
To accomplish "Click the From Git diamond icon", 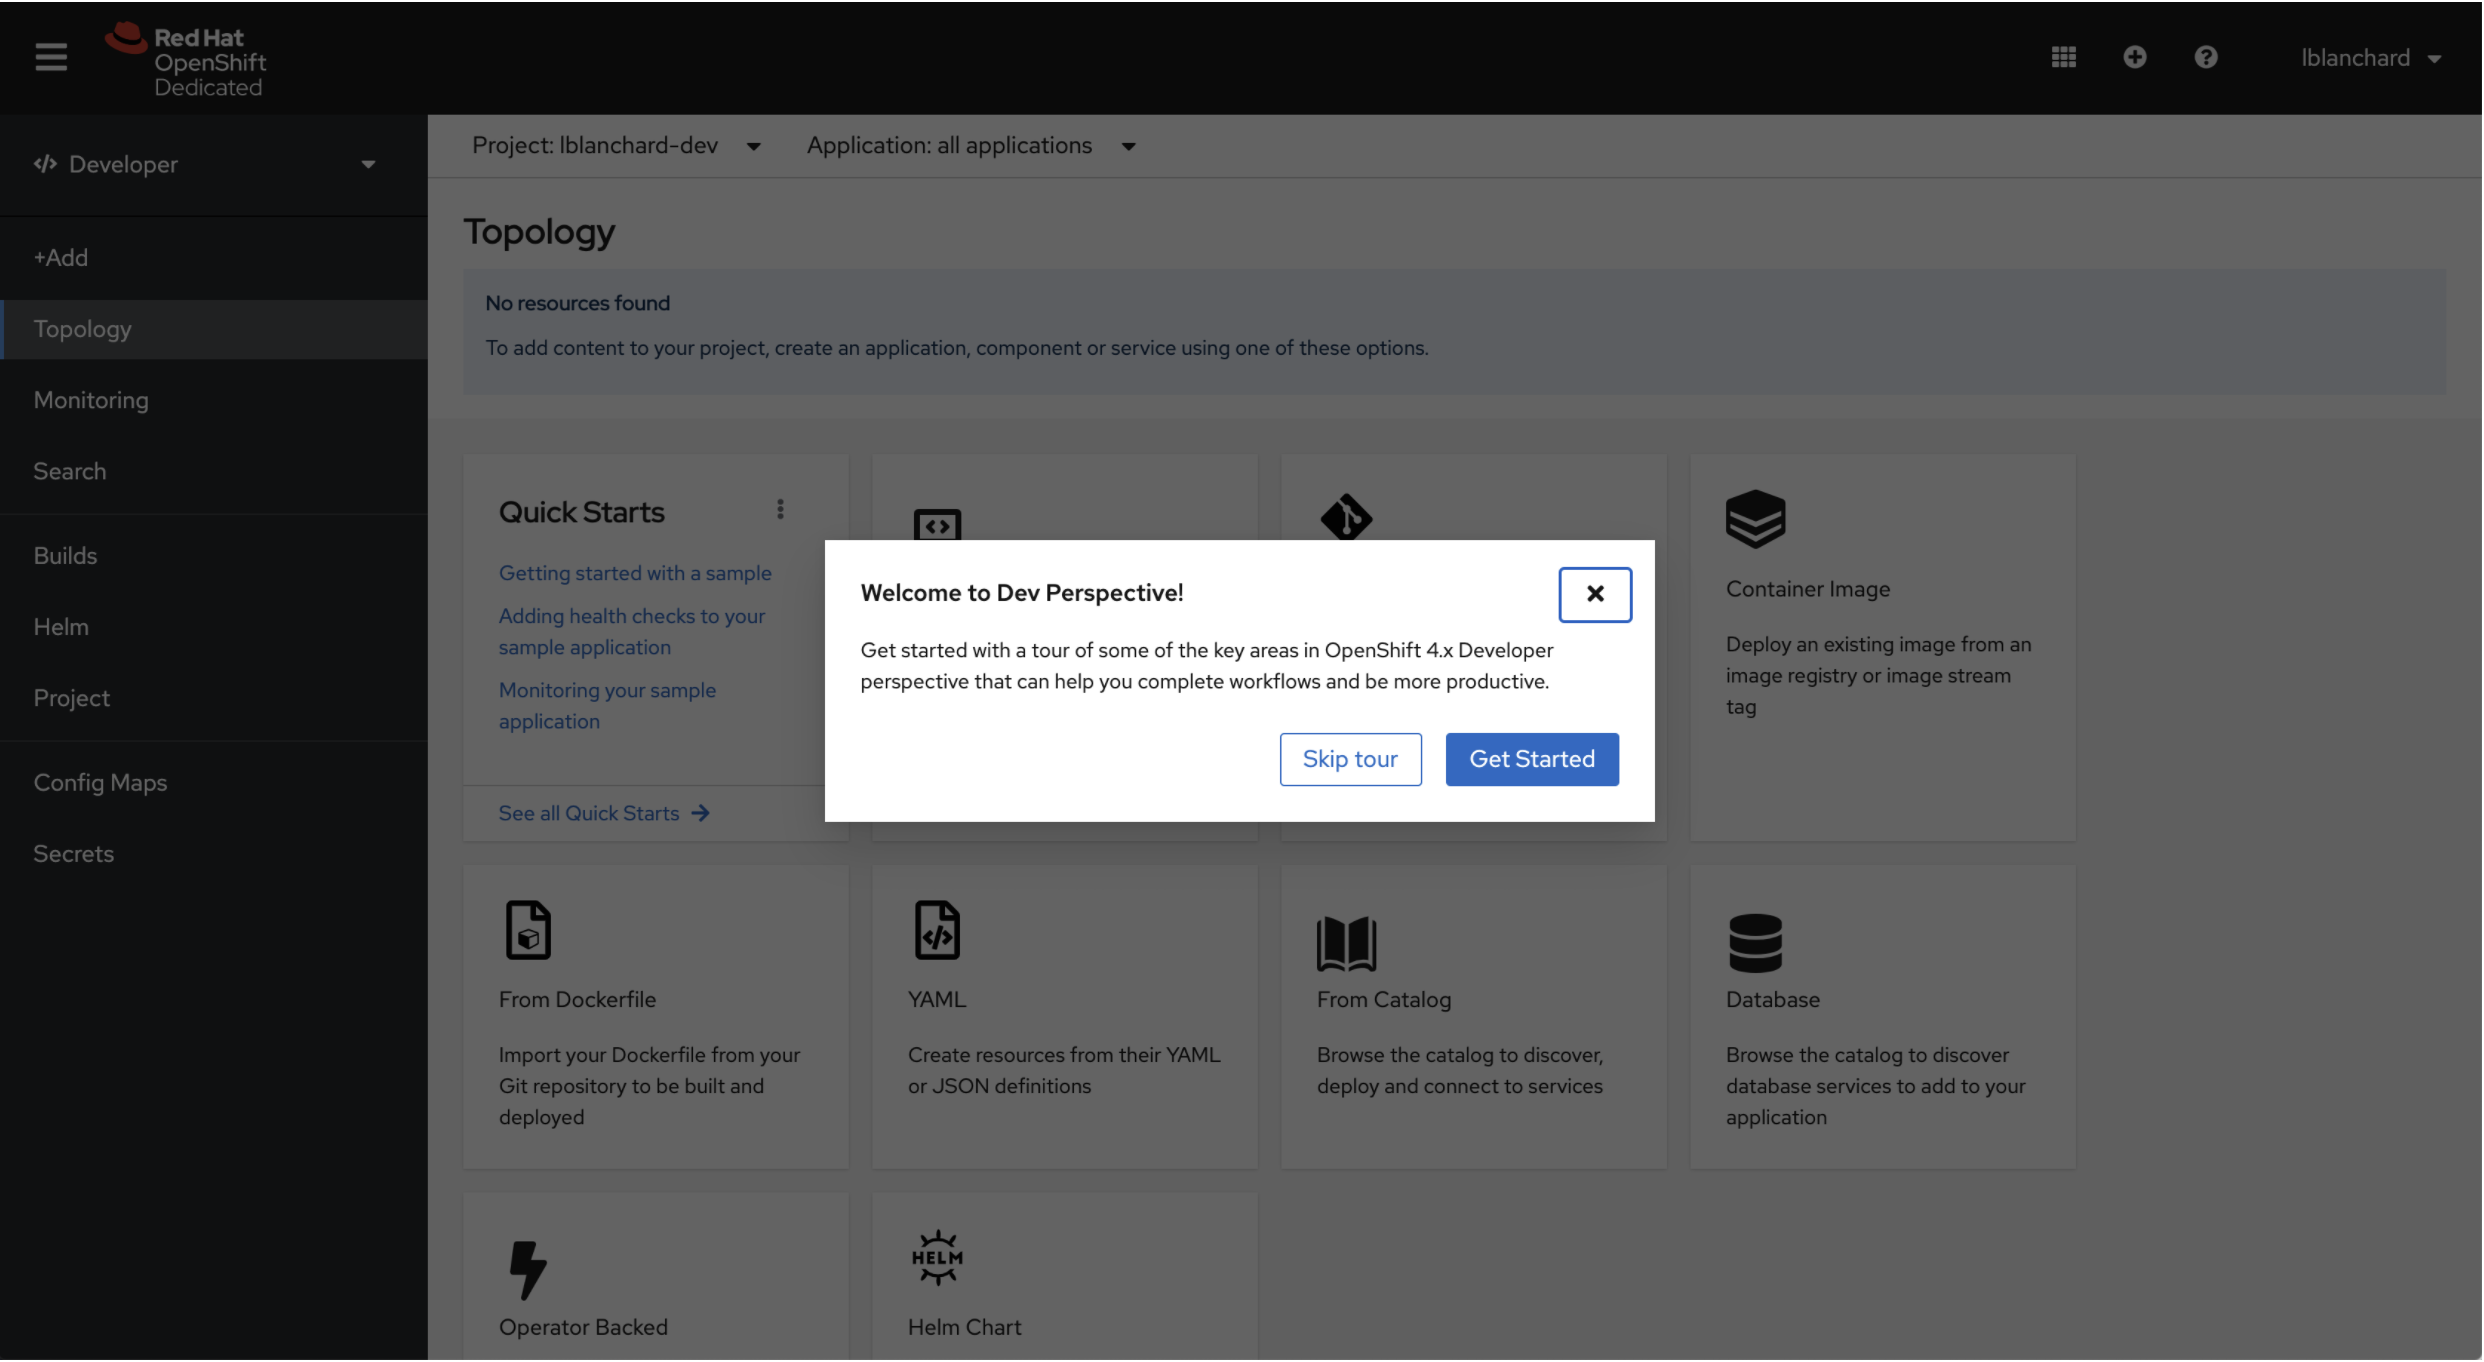I will click(x=1346, y=517).
